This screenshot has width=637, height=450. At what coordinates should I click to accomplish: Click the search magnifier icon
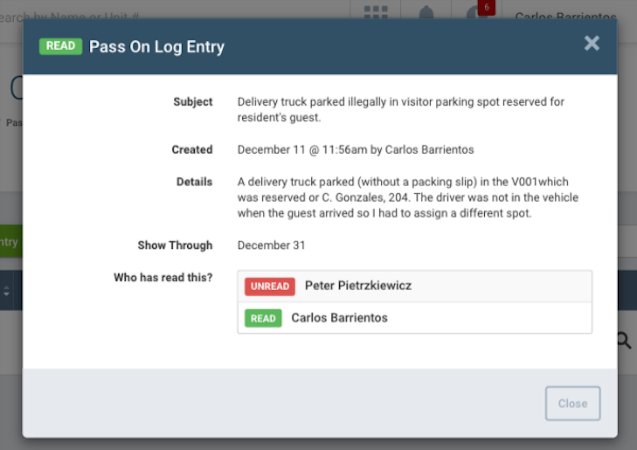625,340
